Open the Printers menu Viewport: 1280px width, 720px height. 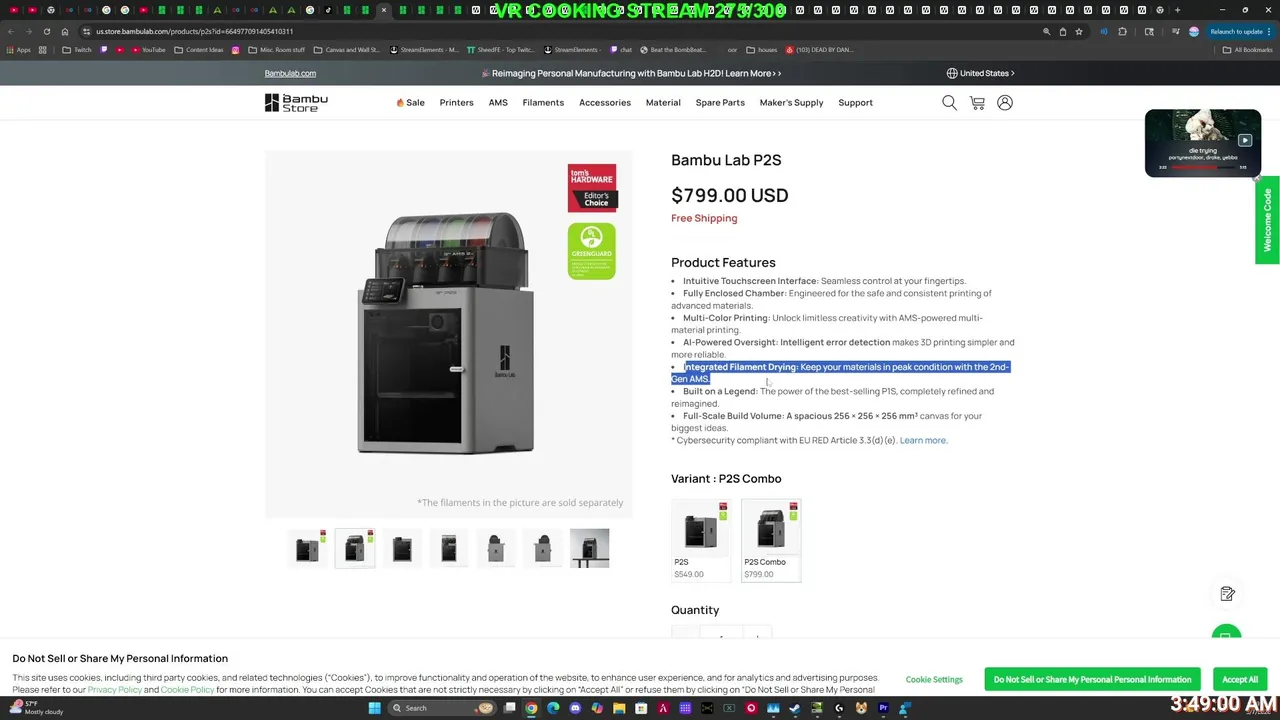(456, 102)
